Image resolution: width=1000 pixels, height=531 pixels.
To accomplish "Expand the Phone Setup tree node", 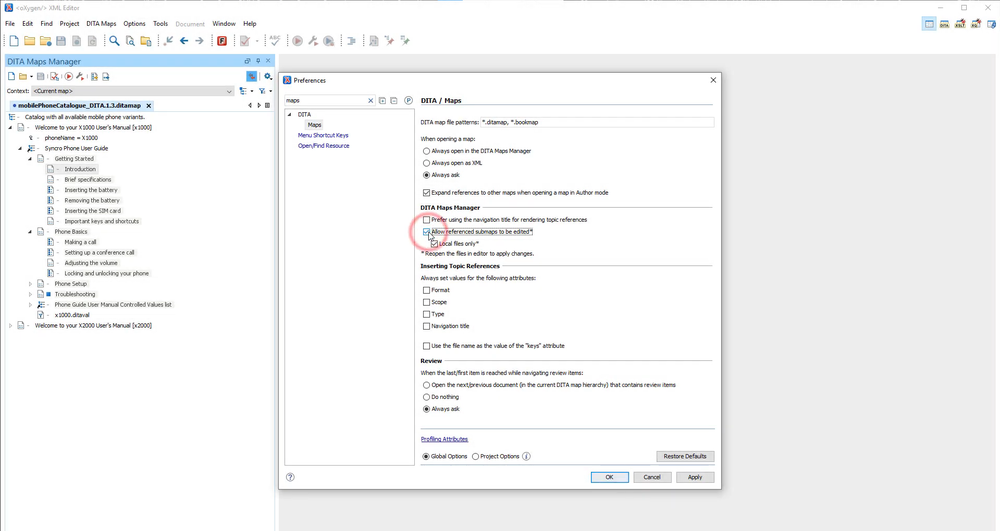I will pos(30,284).
